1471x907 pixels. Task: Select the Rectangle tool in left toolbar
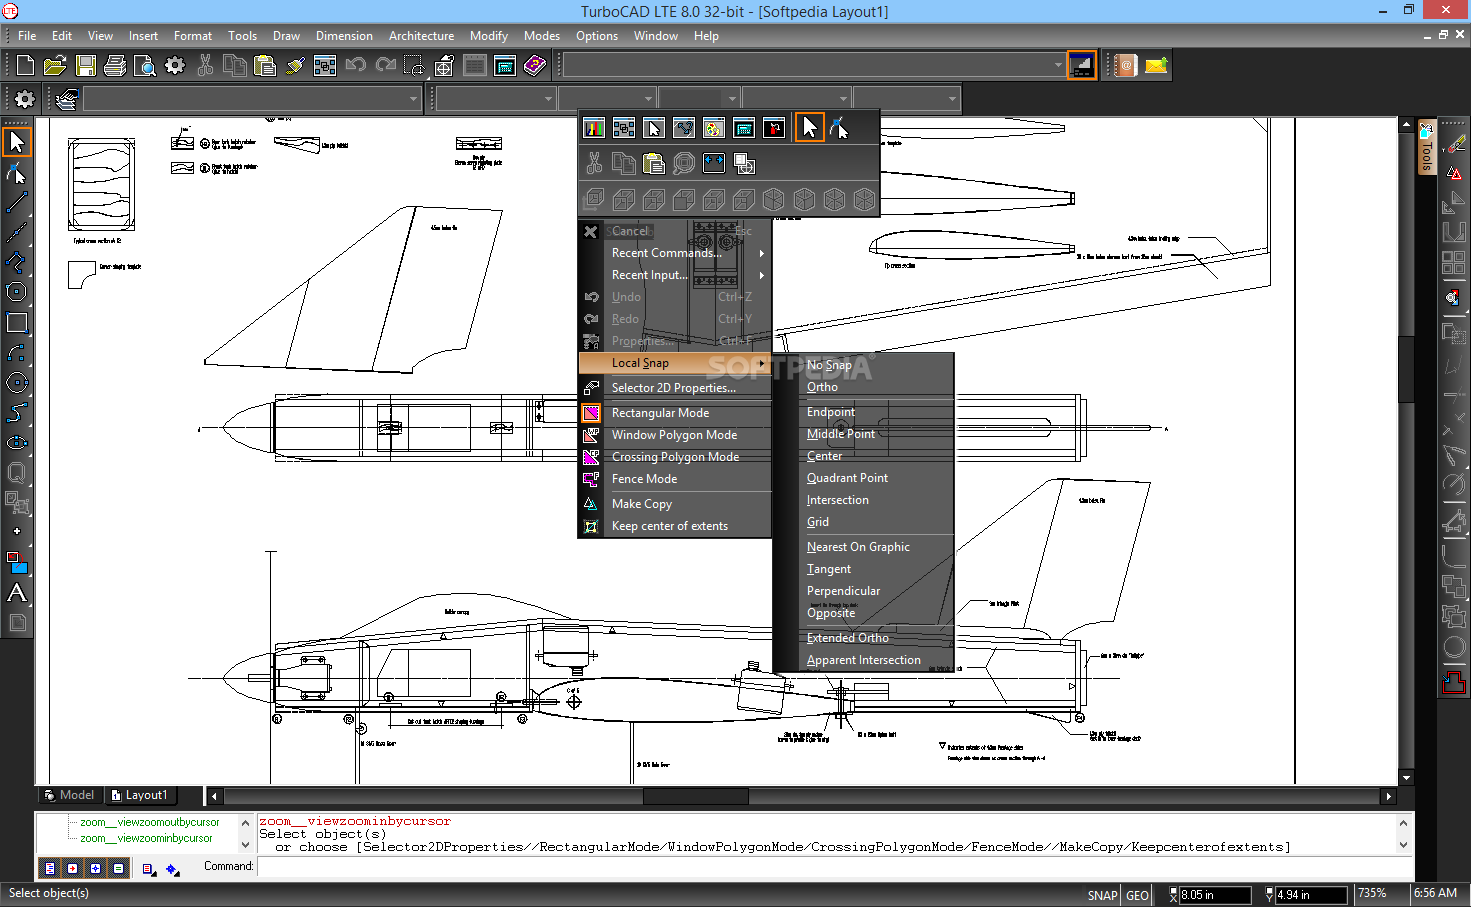point(17,322)
